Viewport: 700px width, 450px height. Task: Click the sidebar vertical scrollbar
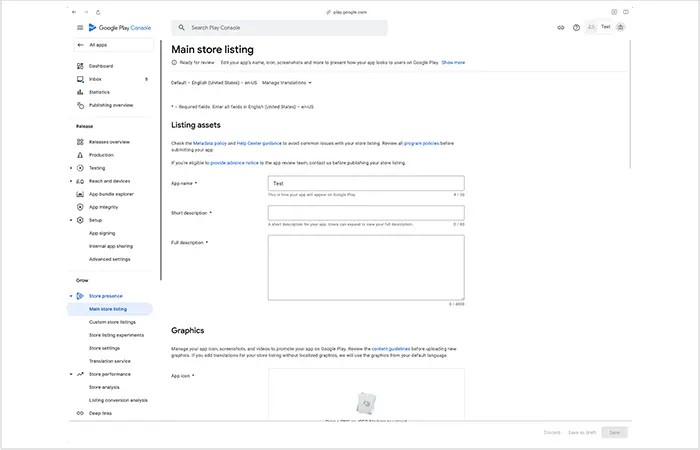point(161,161)
